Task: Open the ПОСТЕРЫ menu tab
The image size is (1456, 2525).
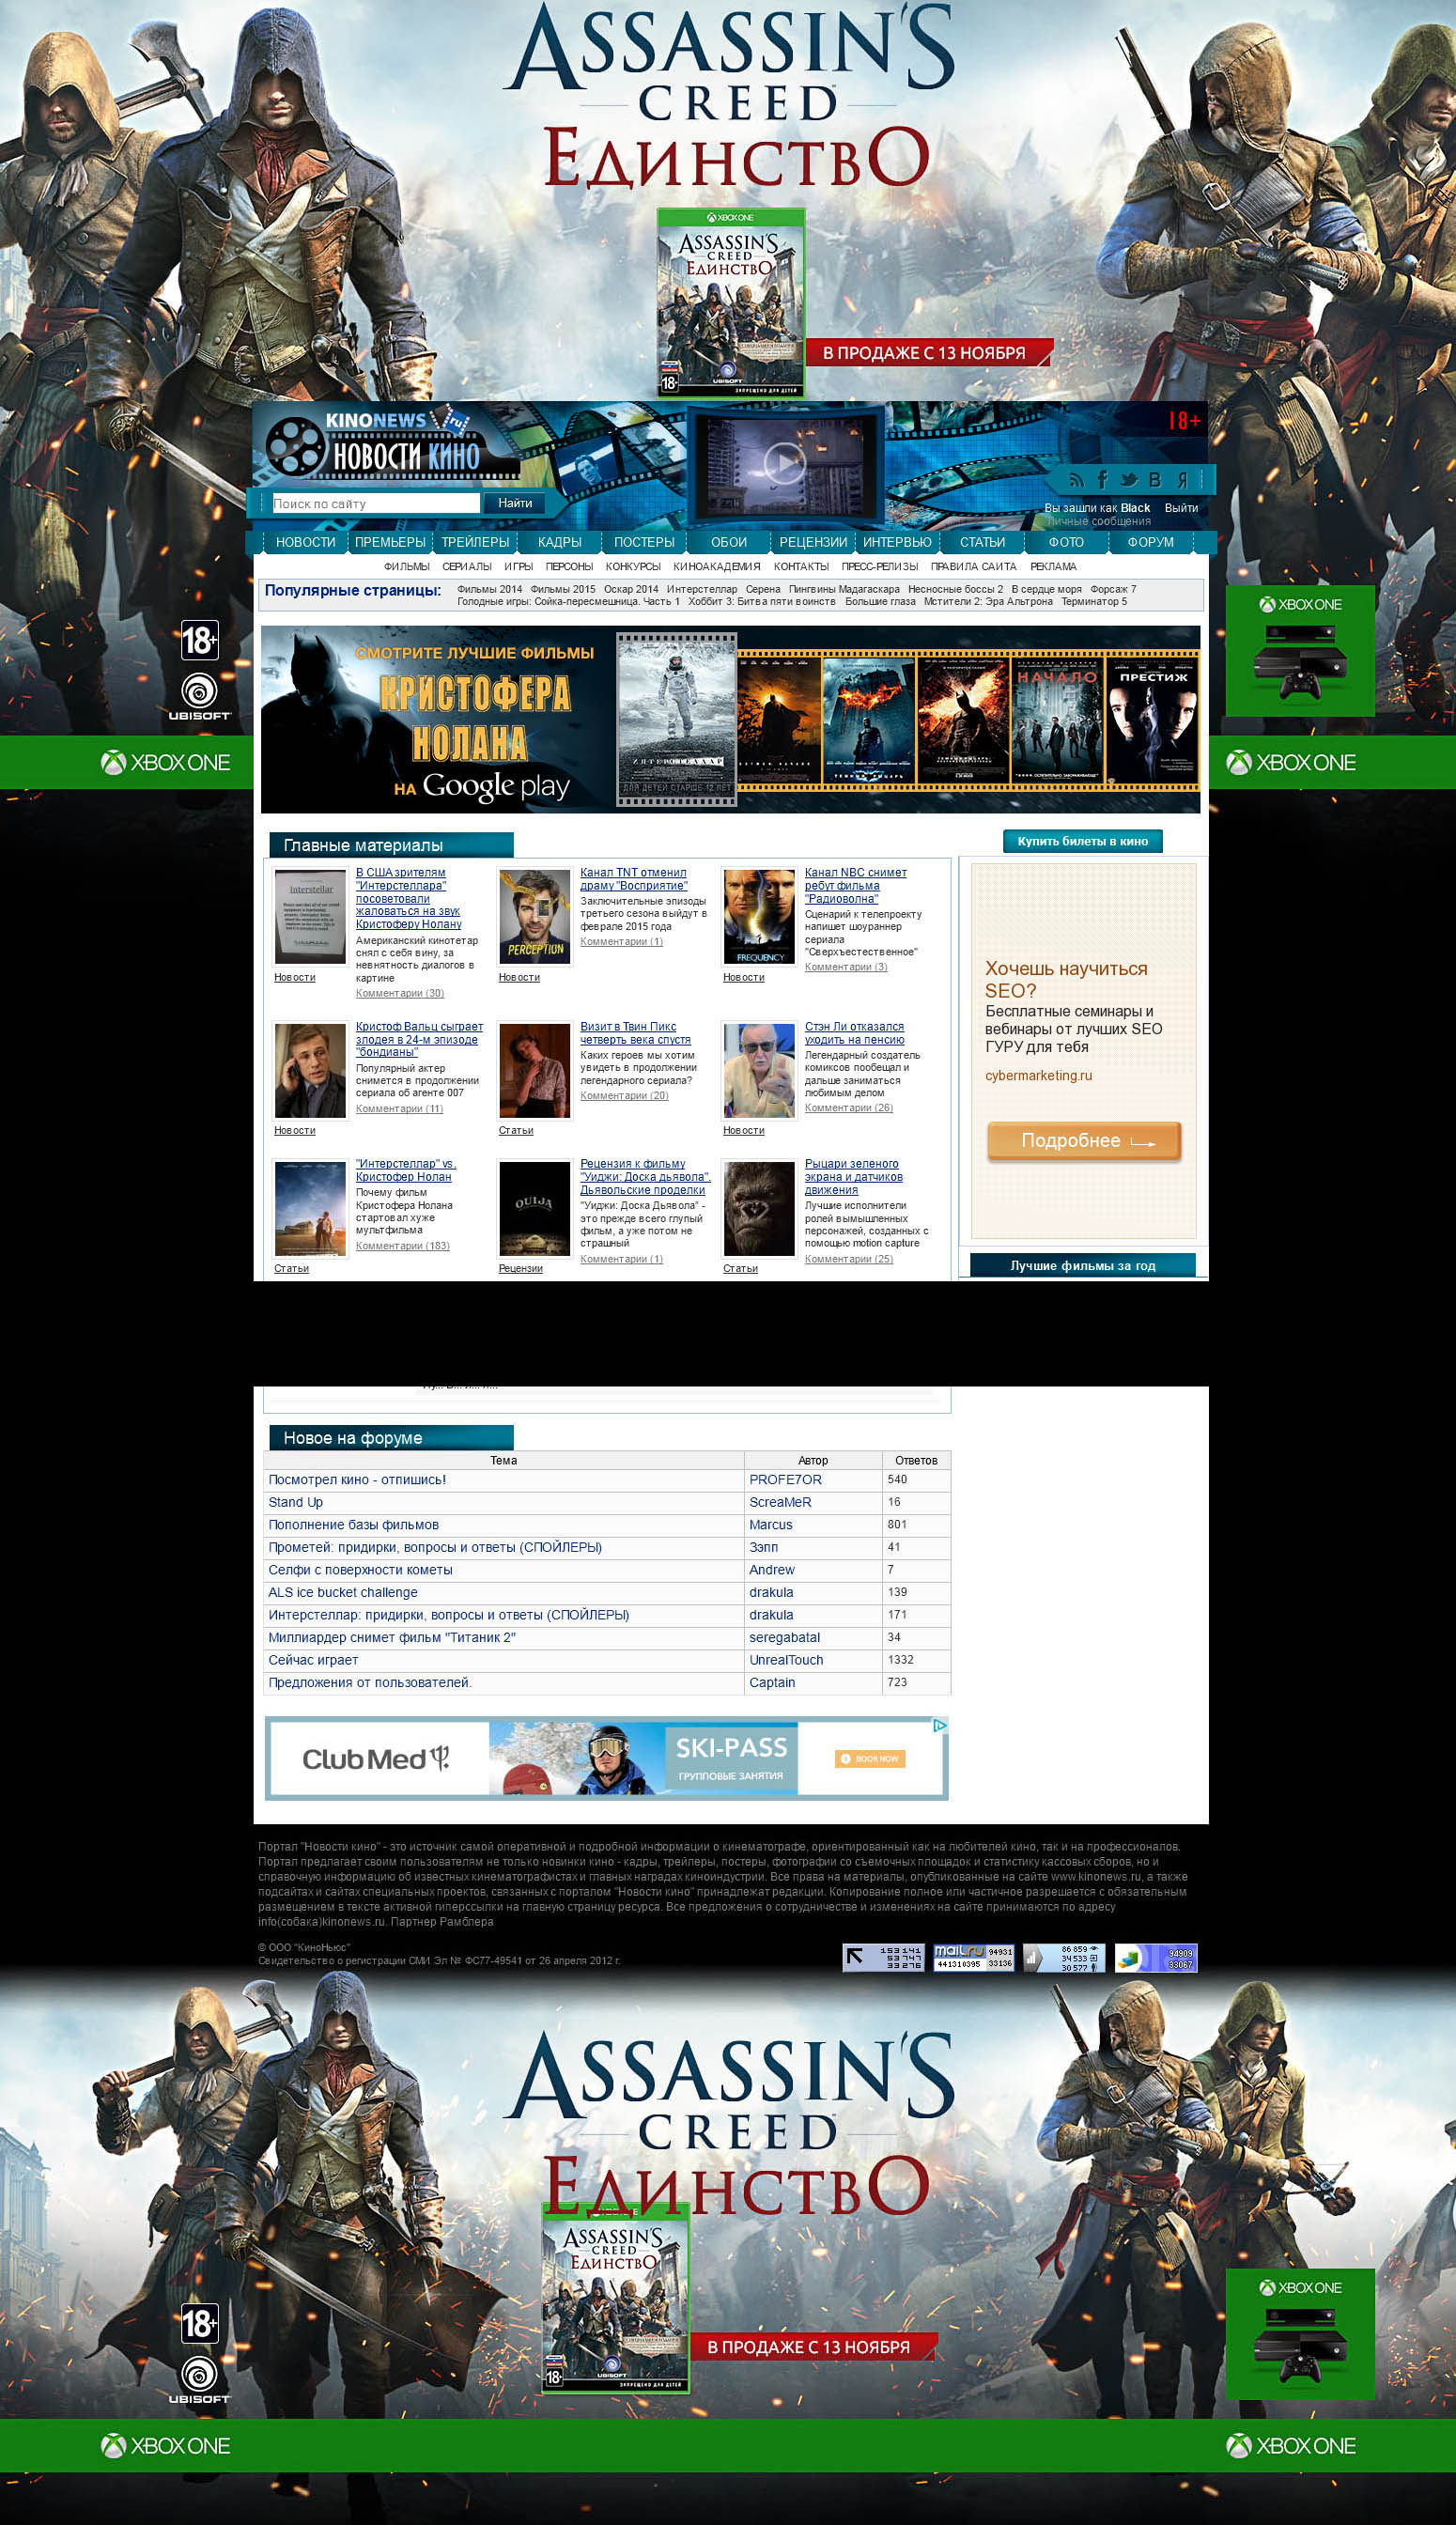Action: [x=644, y=542]
